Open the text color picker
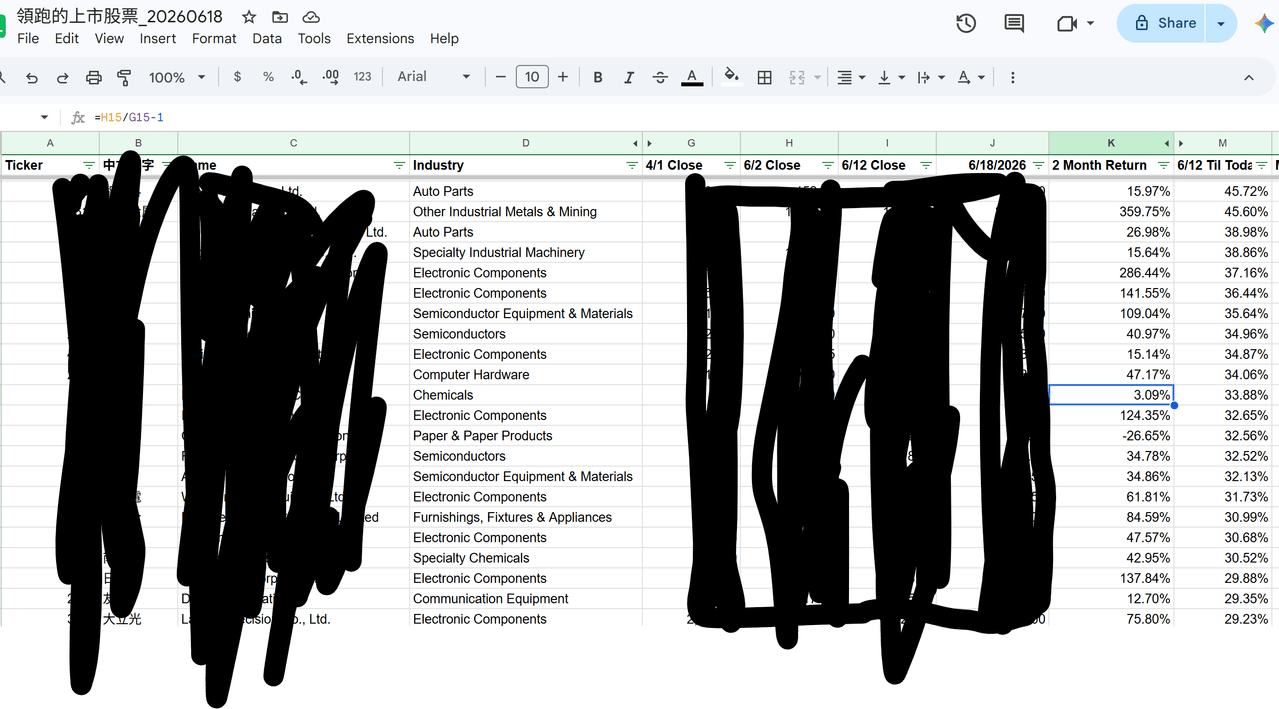 pyautogui.click(x=691, y=77)
